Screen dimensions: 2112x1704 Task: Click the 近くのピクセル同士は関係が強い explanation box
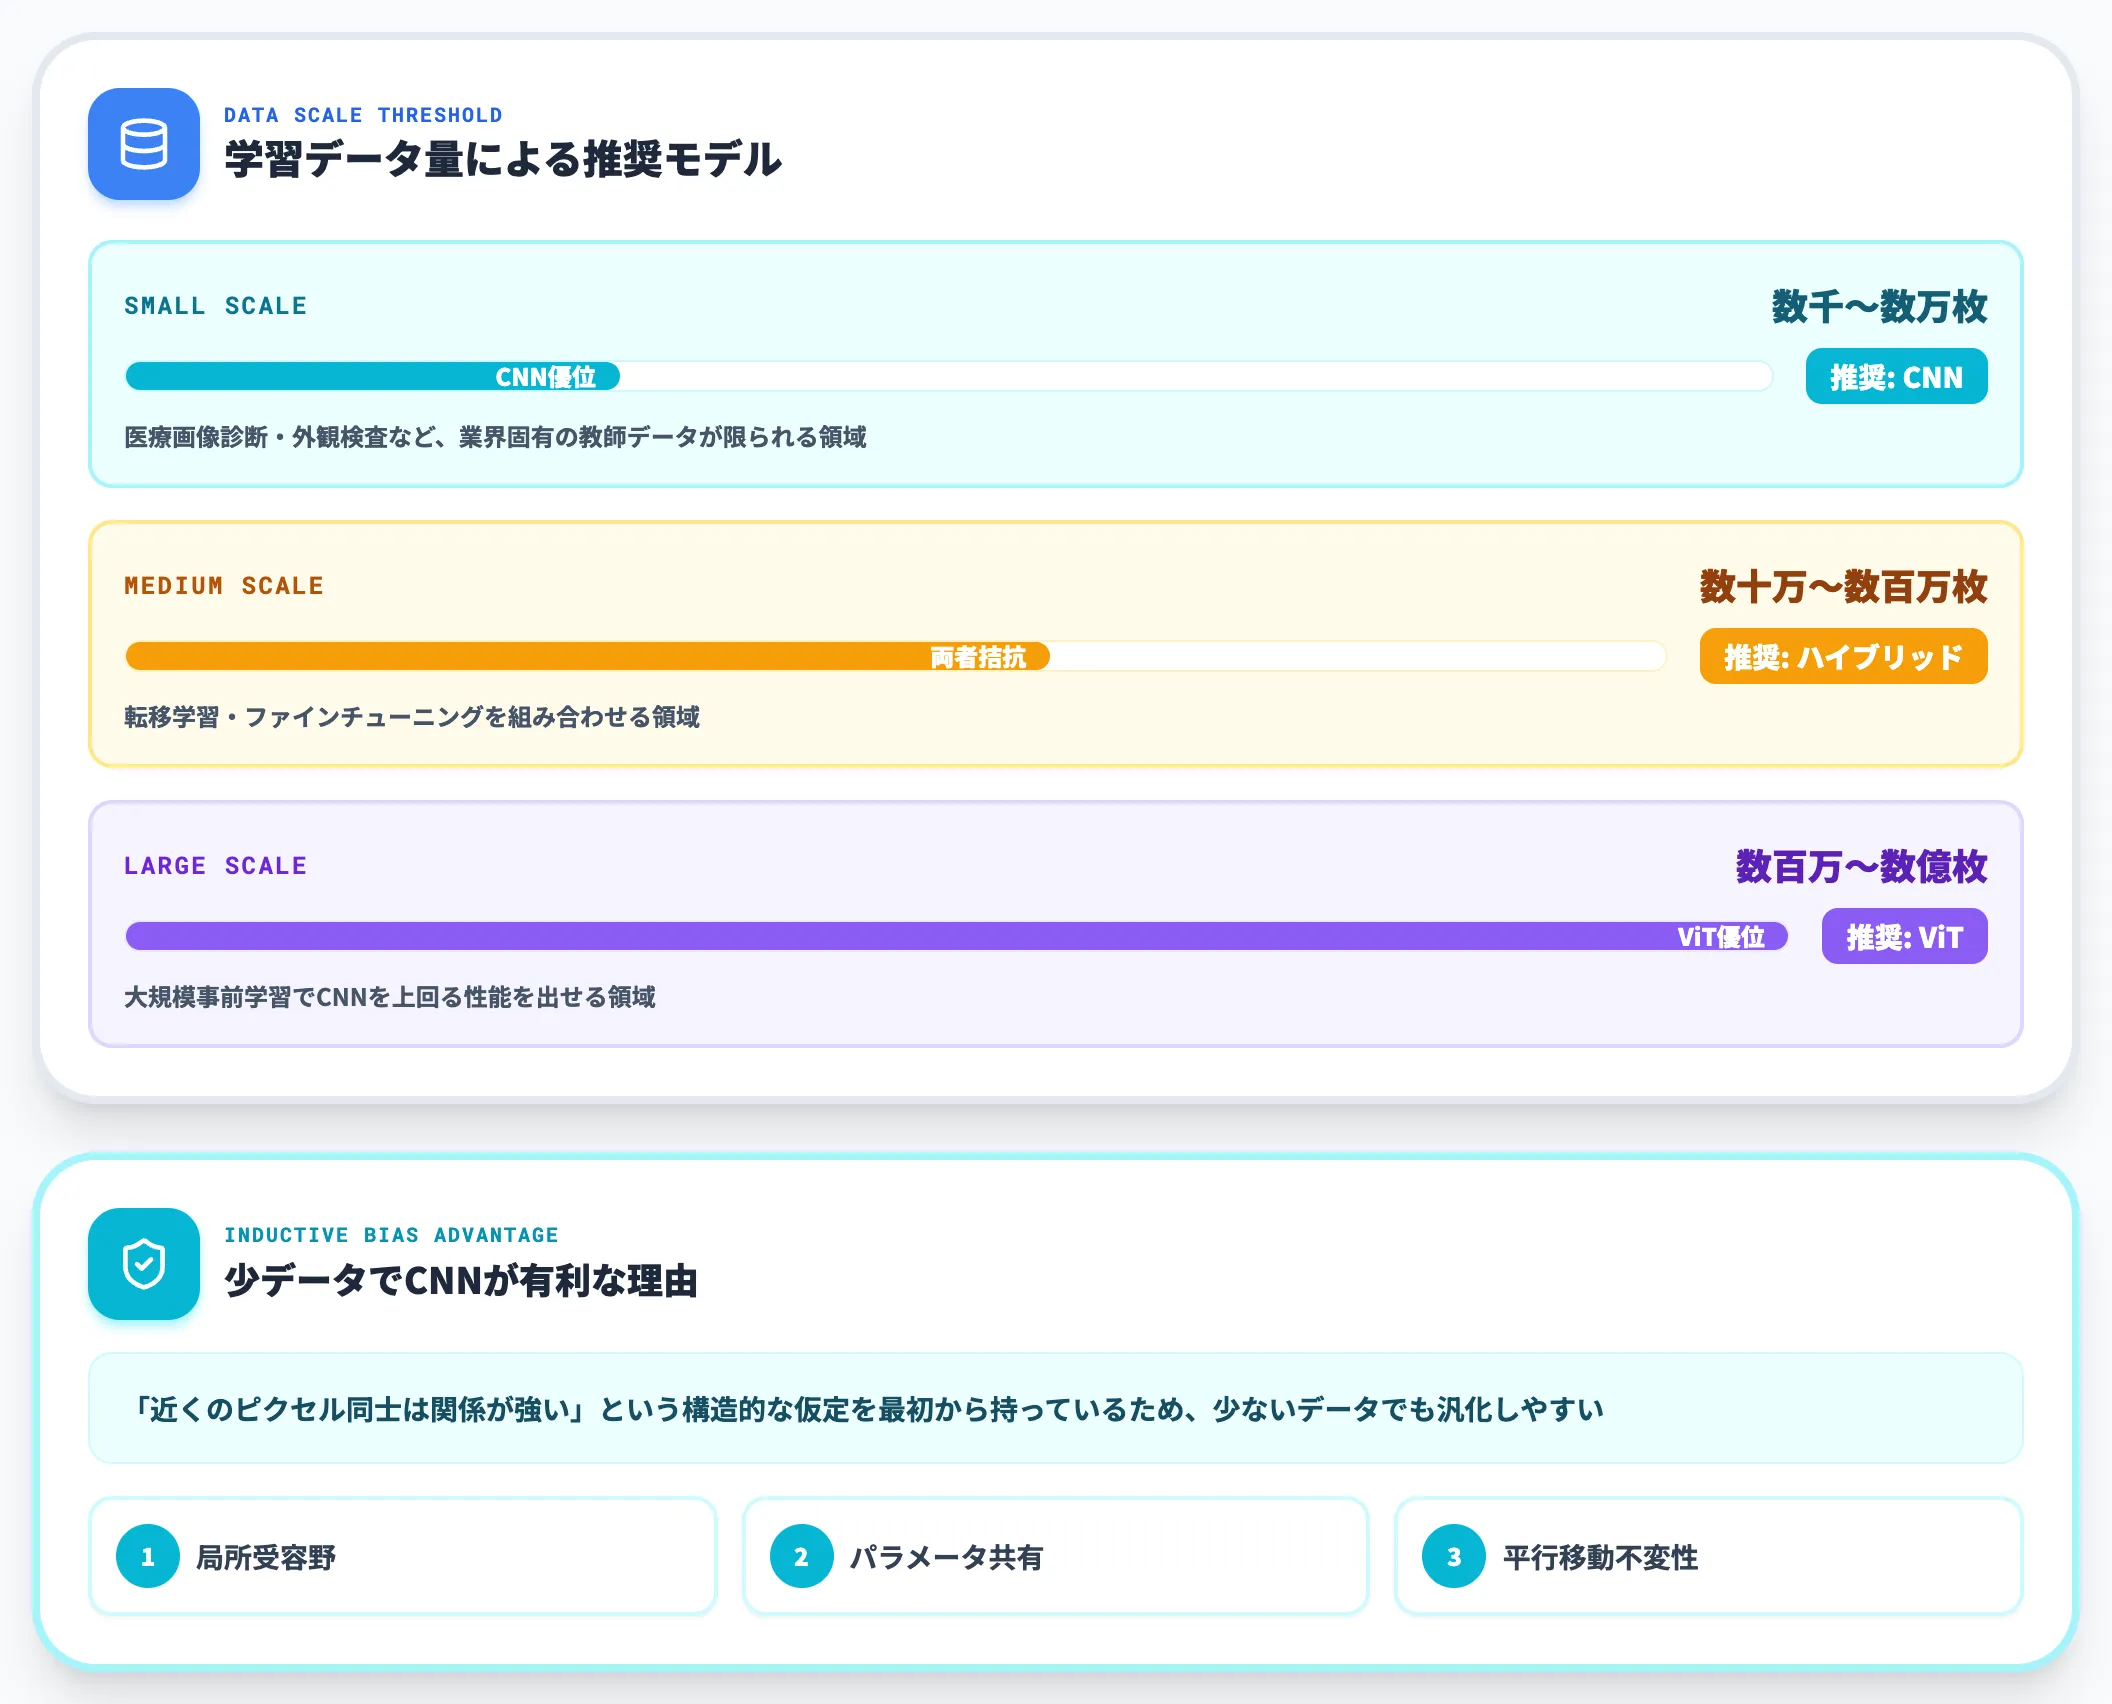point(1056,1409)
